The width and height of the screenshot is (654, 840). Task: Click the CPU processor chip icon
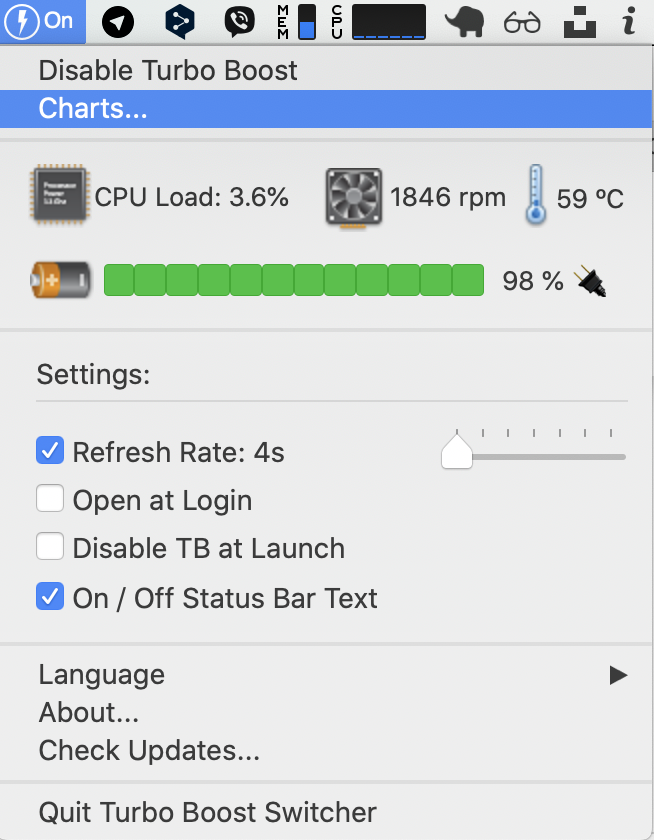point(58,196)
